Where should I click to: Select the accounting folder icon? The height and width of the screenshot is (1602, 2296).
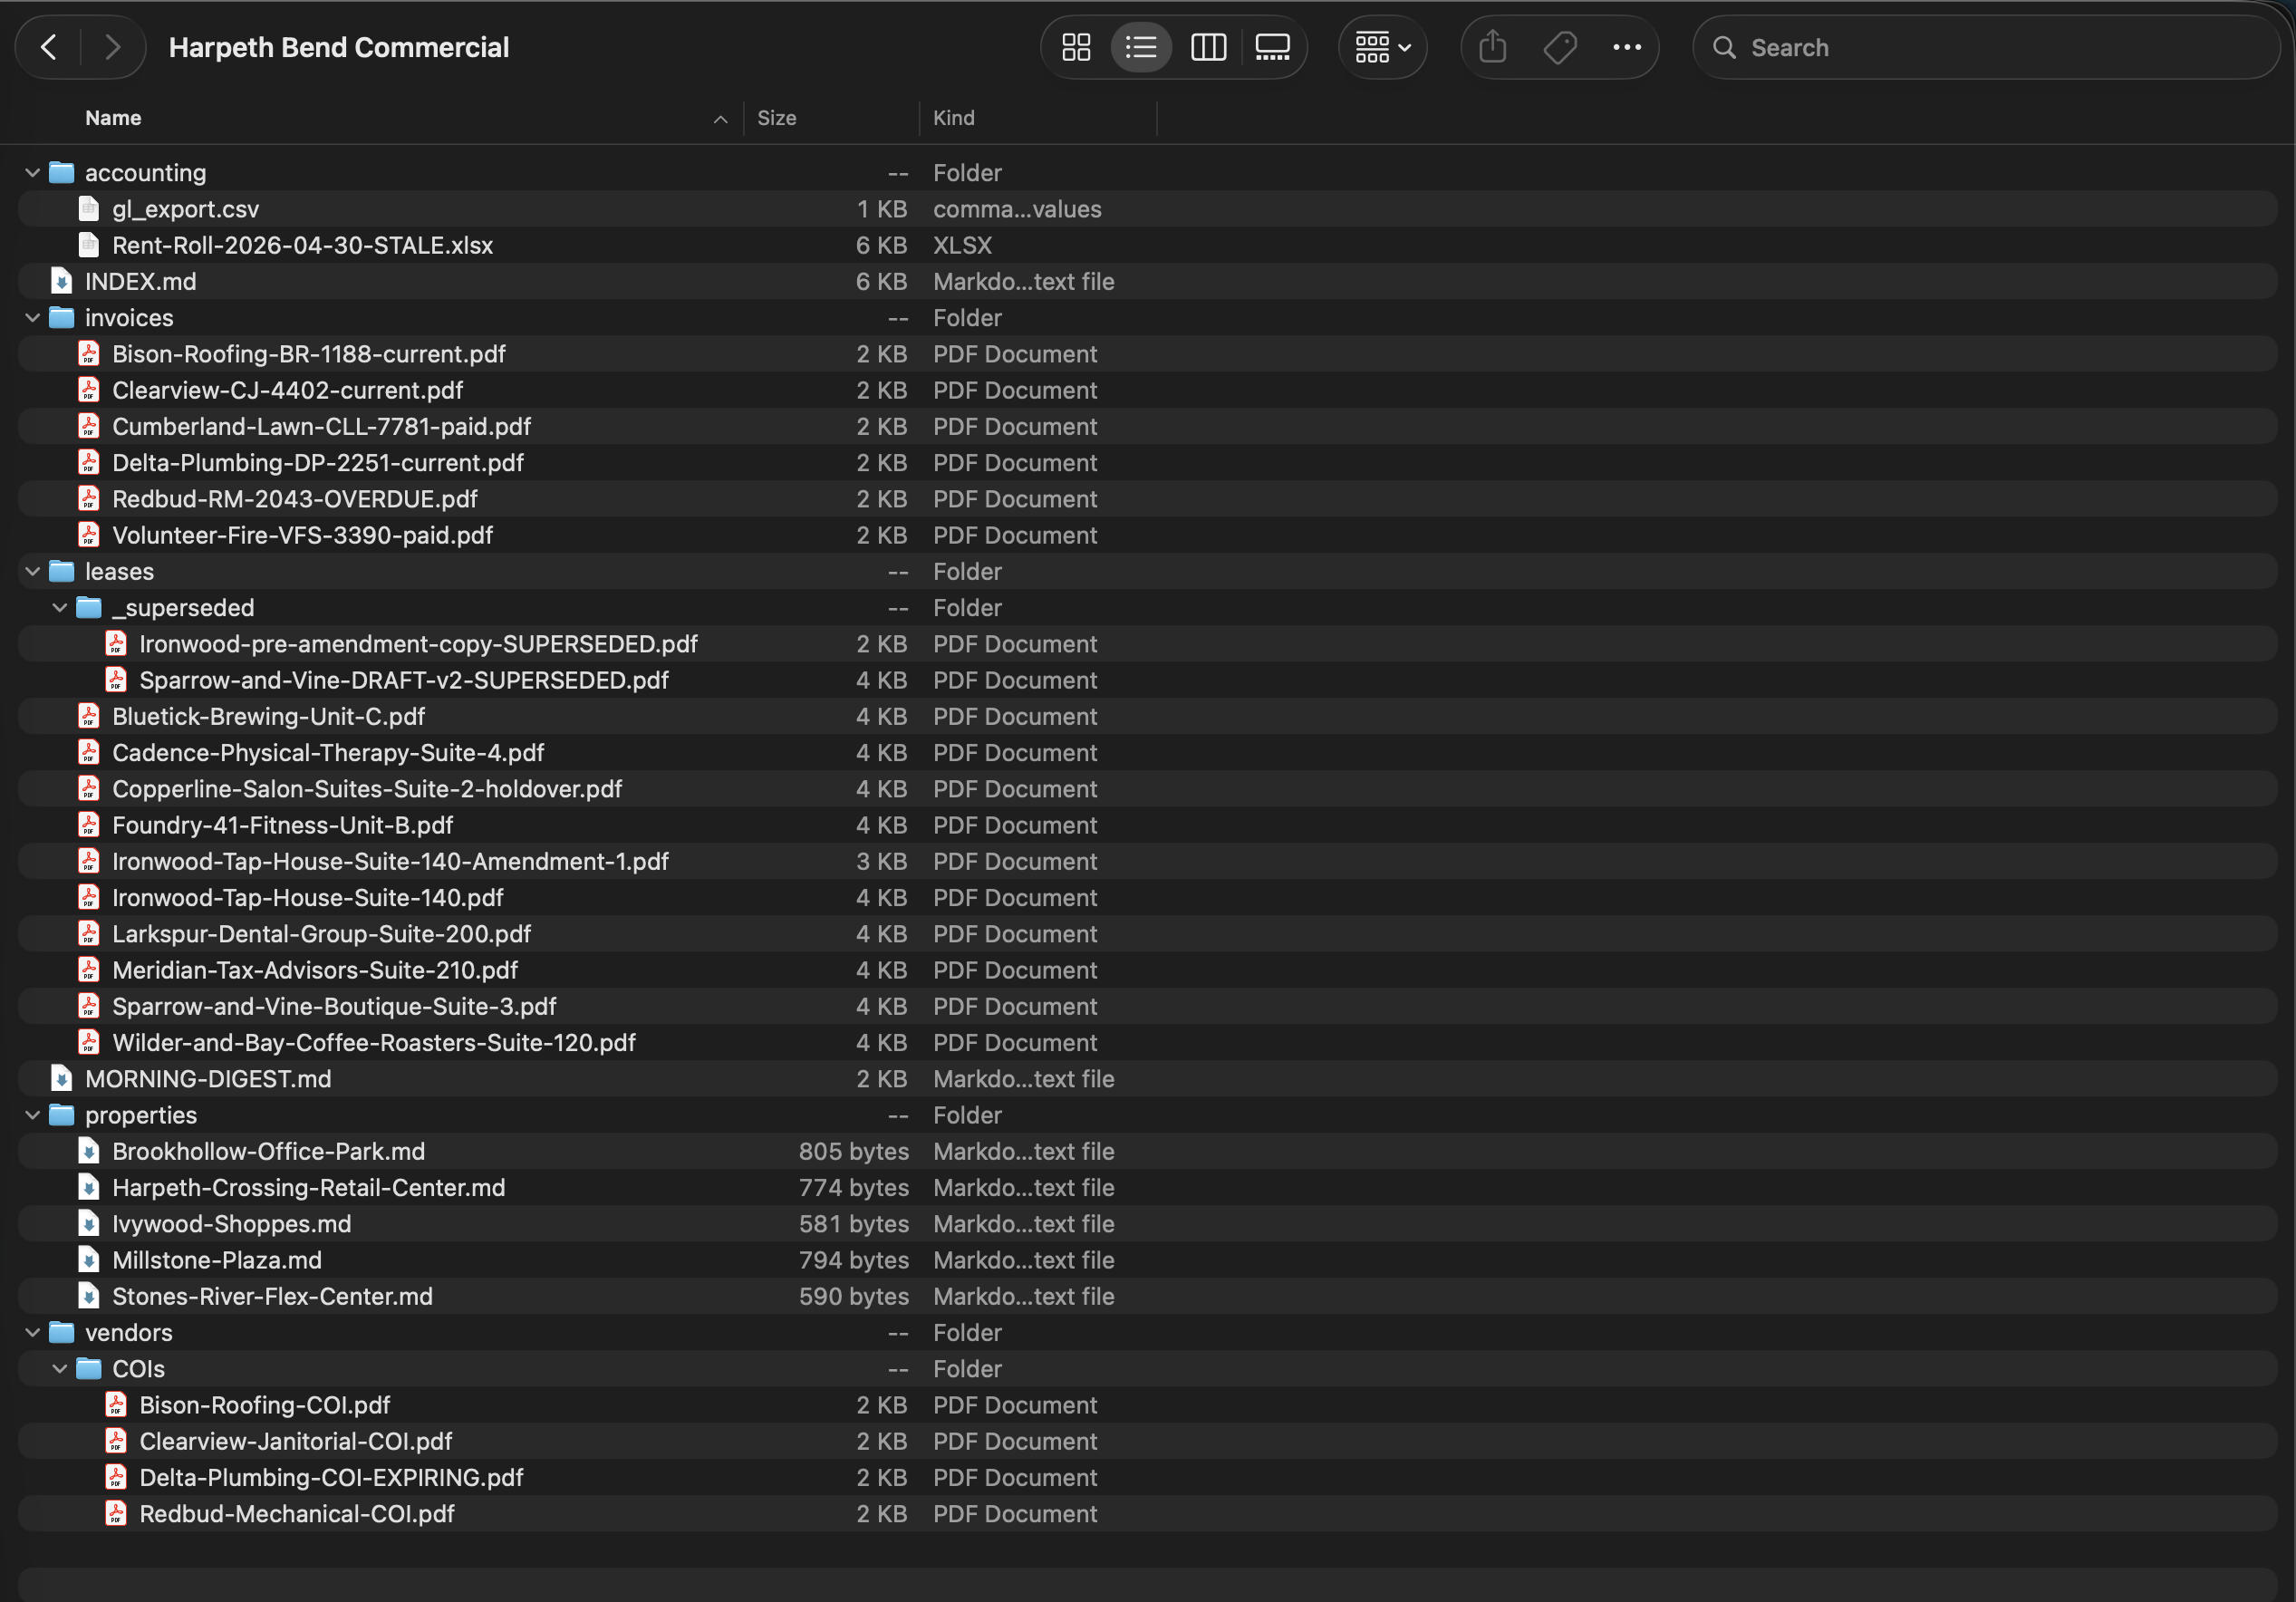click(x=62, y=173)
